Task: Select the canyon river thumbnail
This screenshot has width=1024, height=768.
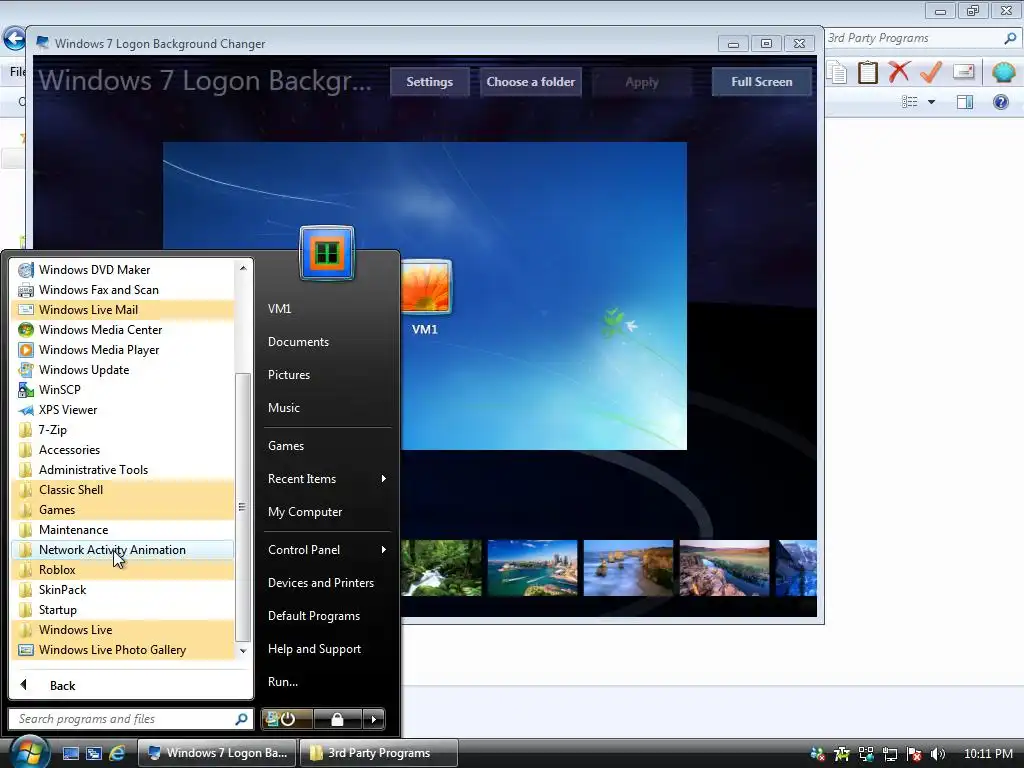Action: [x=724, y=568]
